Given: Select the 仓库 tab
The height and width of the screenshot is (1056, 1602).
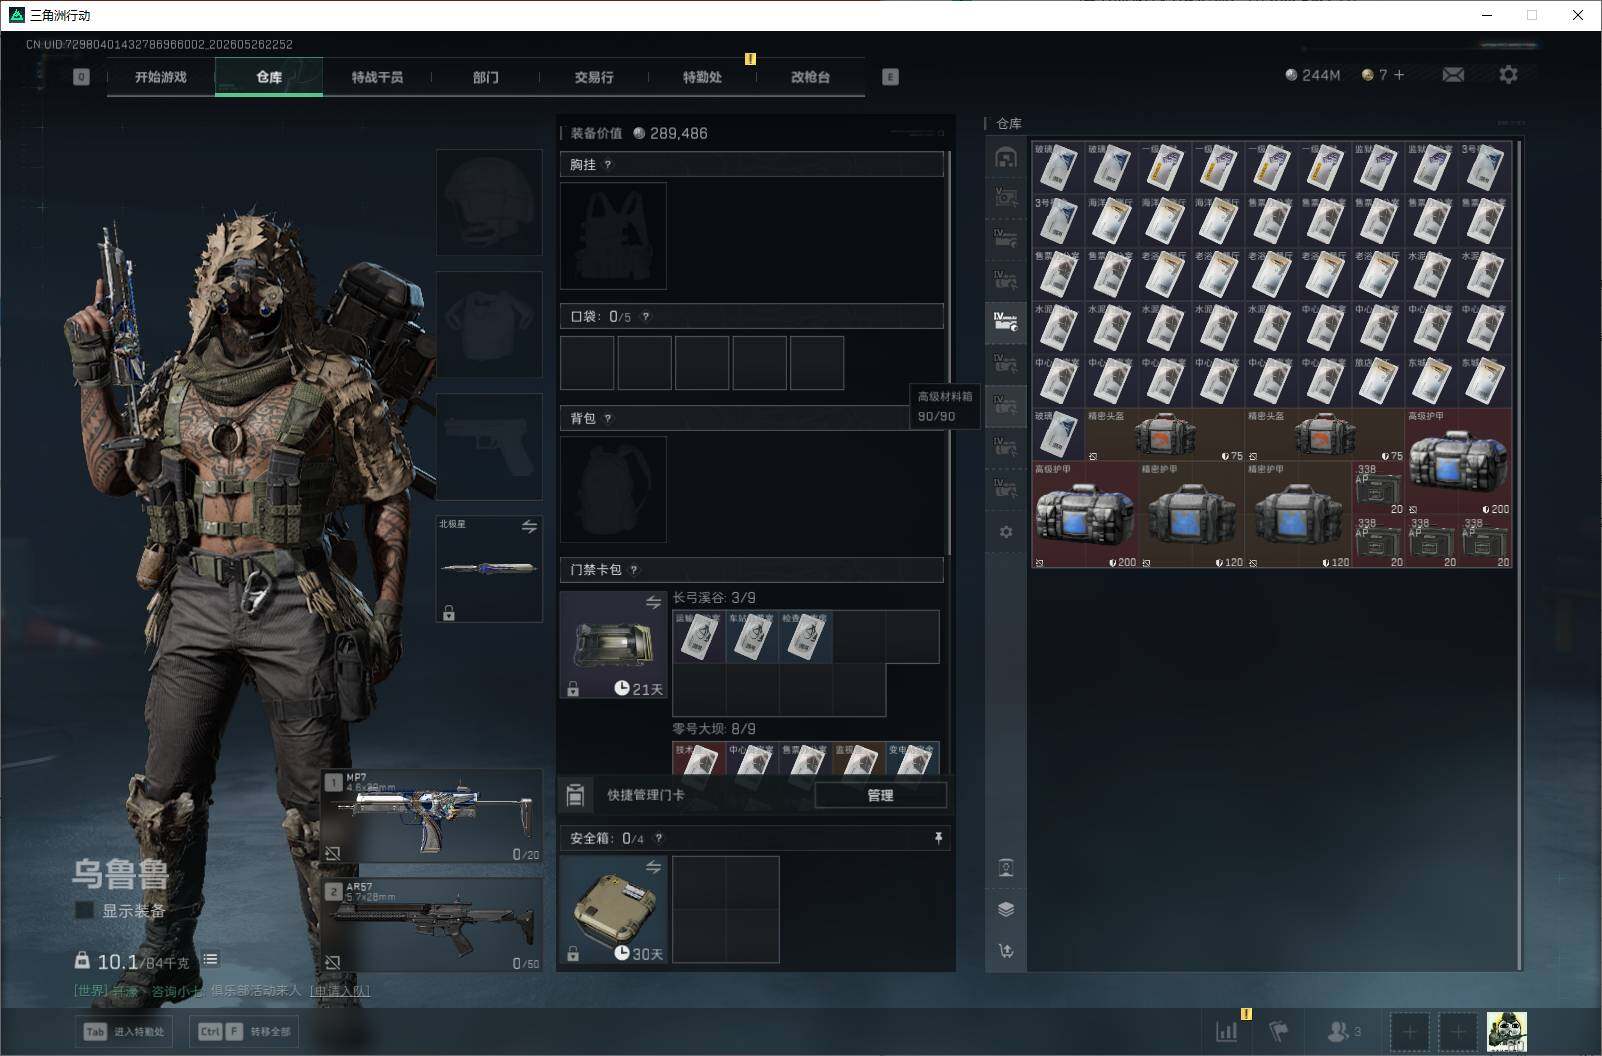Looking at the screenshot, I should [269, 77].
